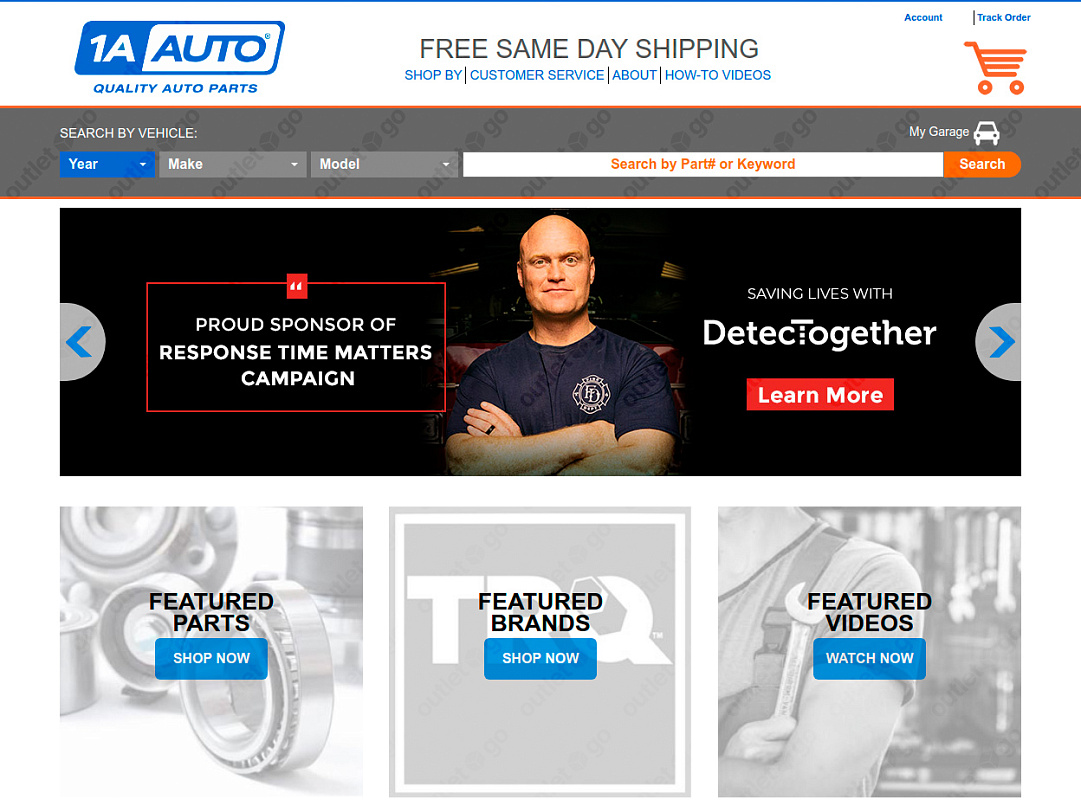Viewport: 1081px width, 800px height.
Task: Click the Account link
Action: click(923, 17)
